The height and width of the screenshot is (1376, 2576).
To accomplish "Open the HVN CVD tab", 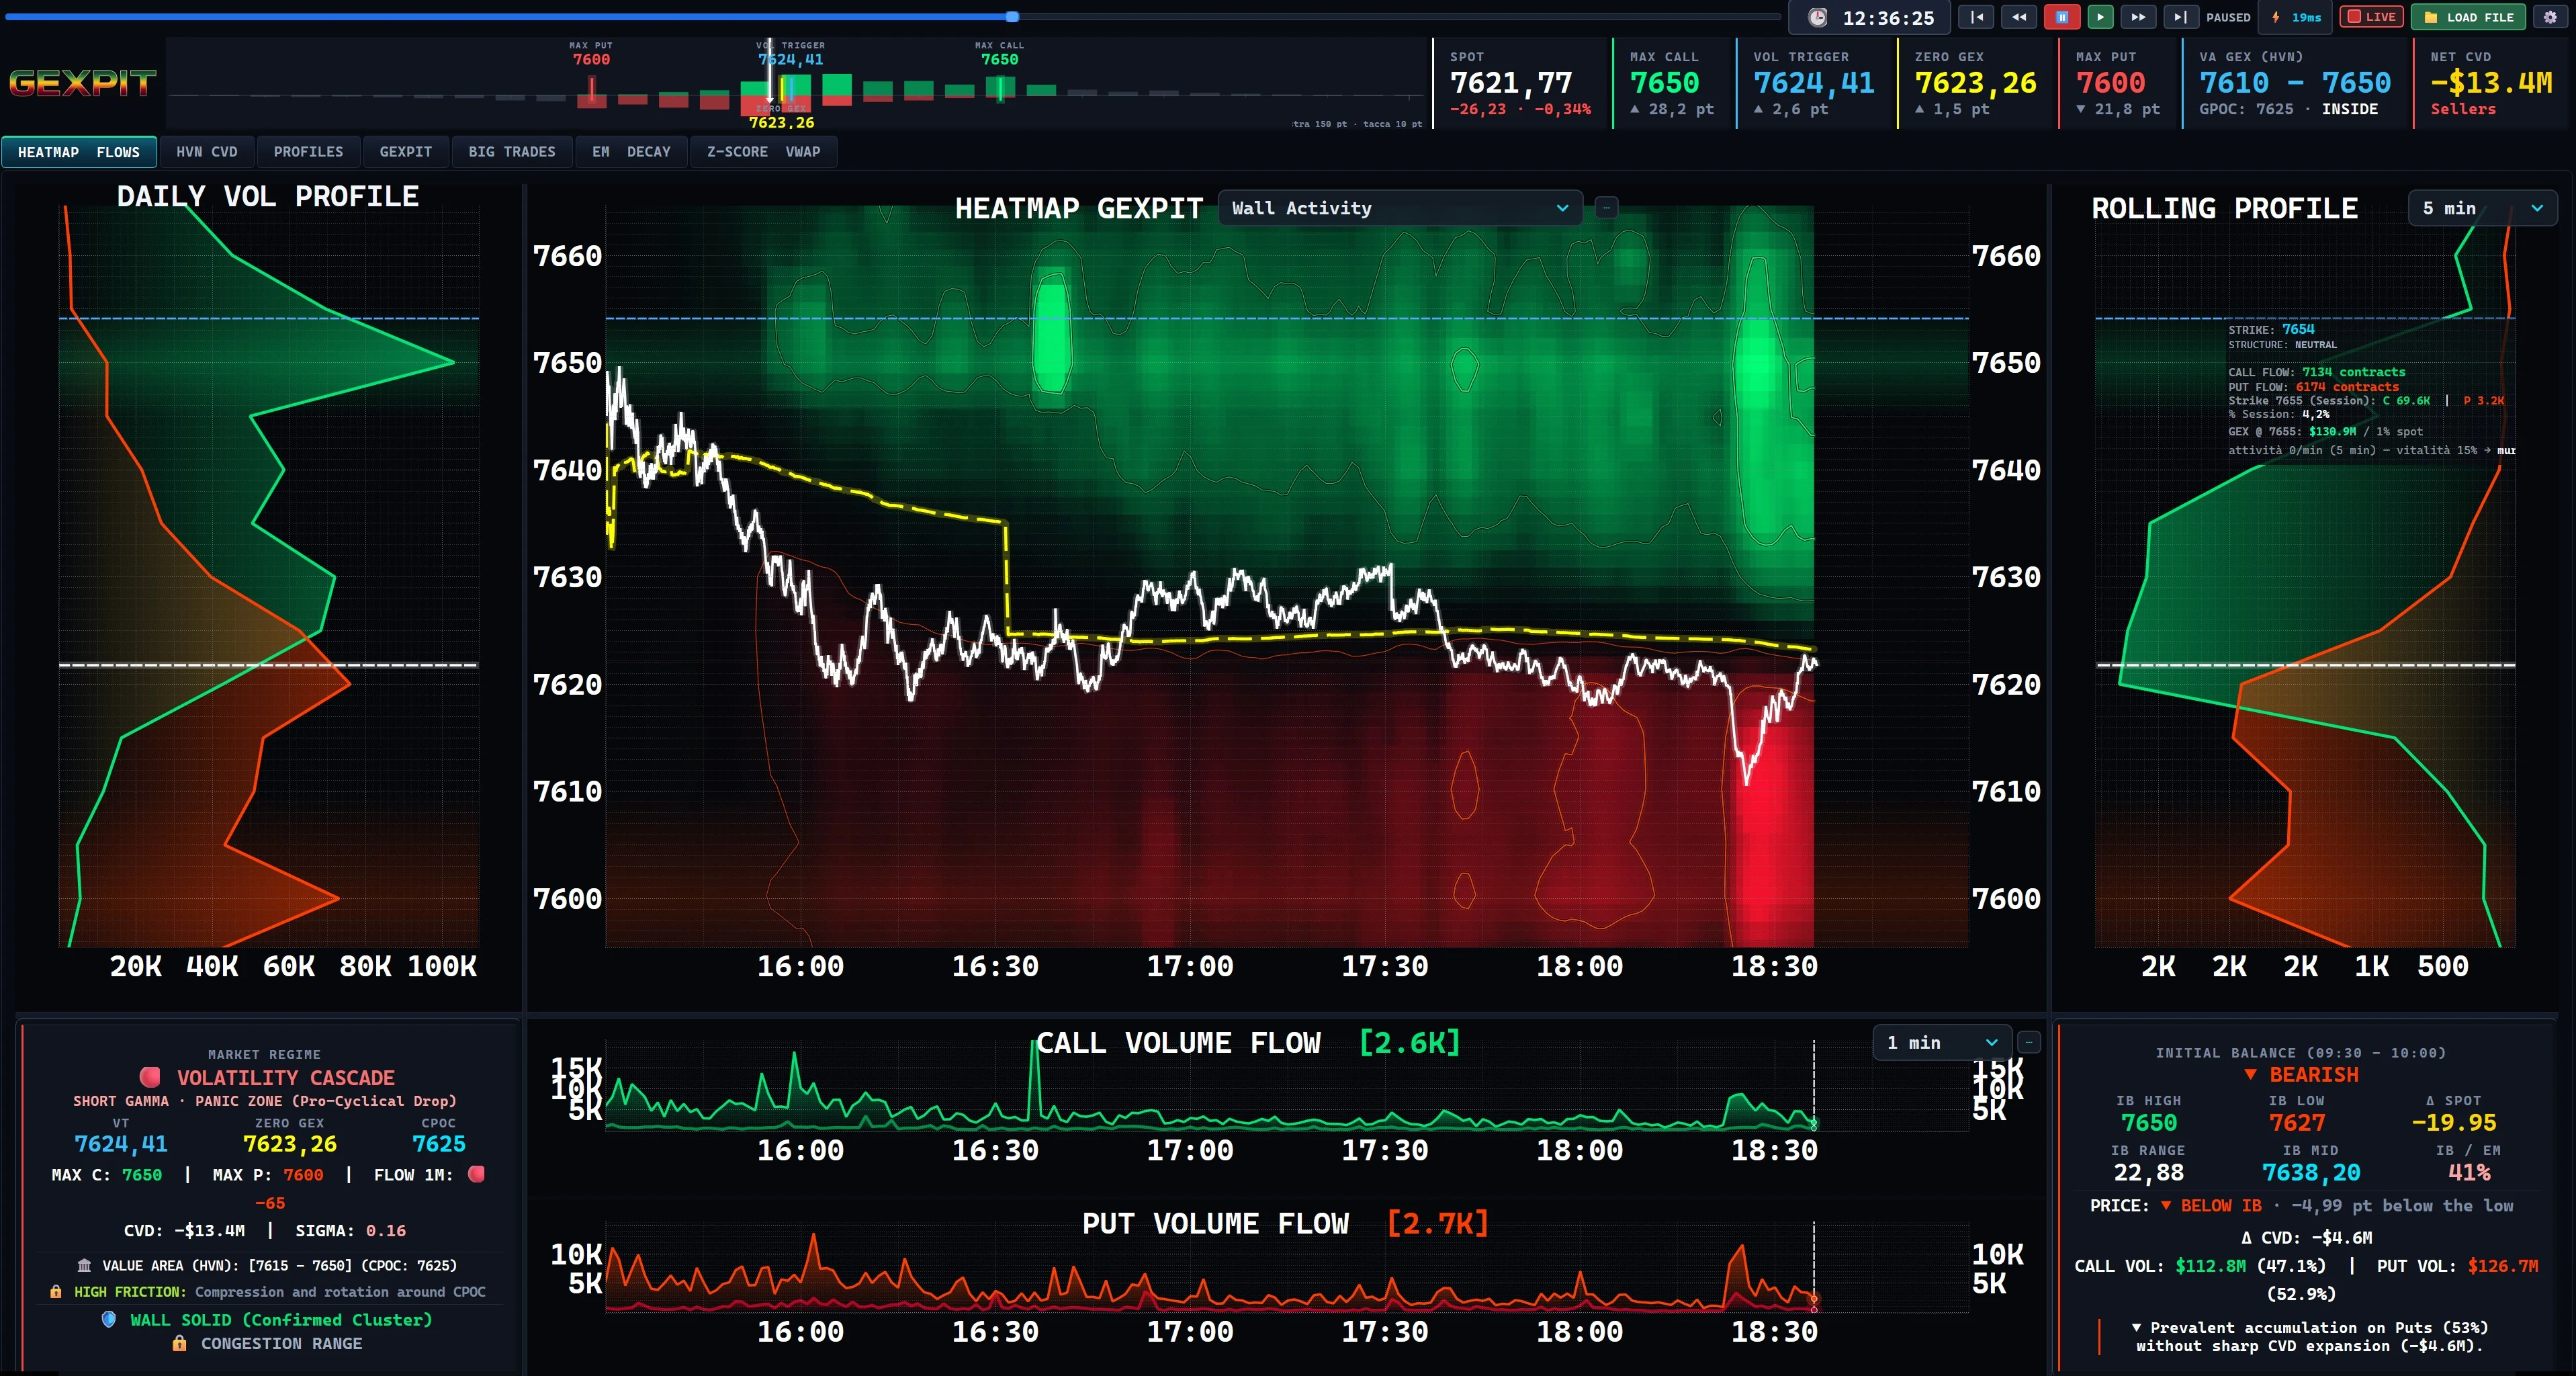I will point(207,152).
